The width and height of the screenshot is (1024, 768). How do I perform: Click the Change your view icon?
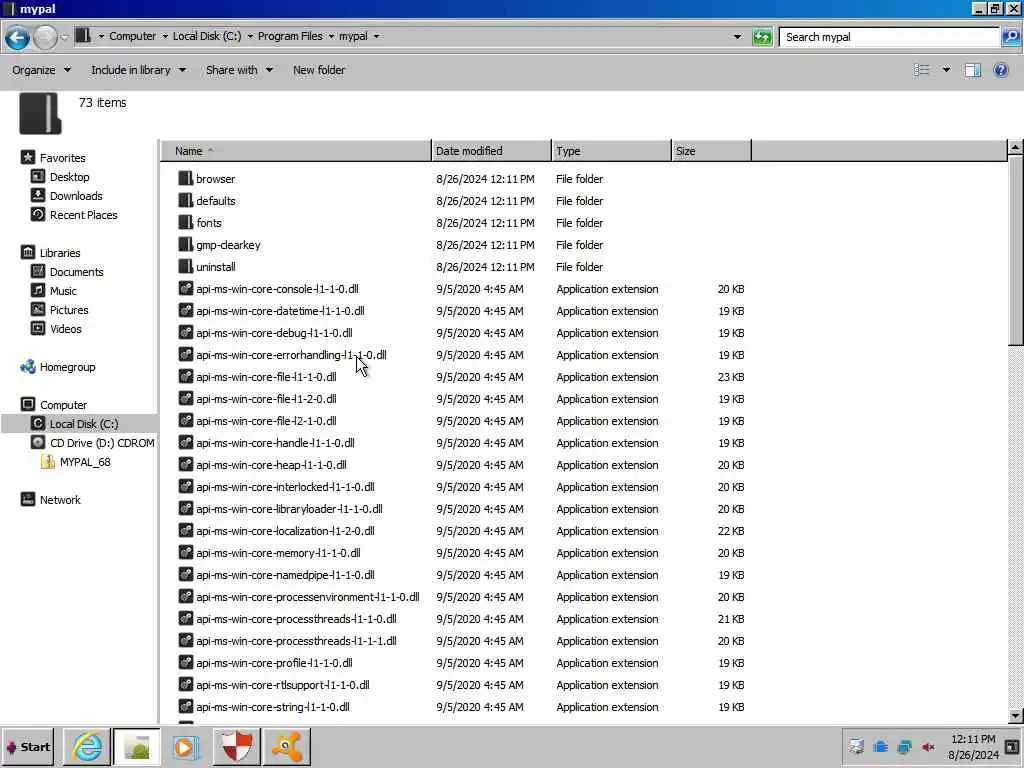[921, 70]
